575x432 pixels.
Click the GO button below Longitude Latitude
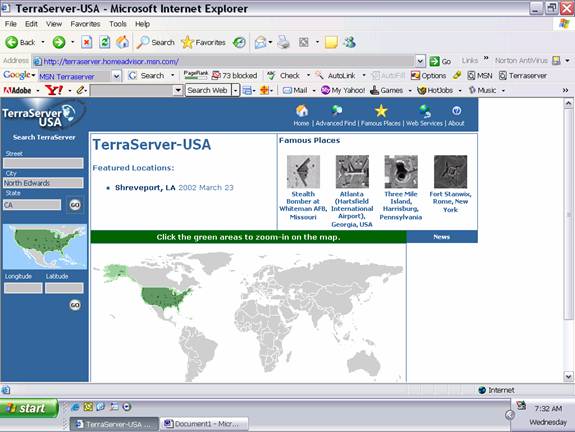pos(75,305)
